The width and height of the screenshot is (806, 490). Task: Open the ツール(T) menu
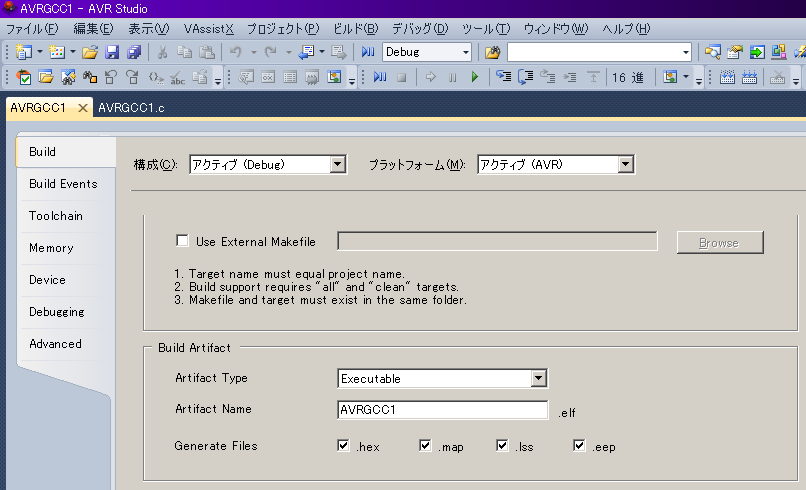pyautogui.click(x=486, y=29)
